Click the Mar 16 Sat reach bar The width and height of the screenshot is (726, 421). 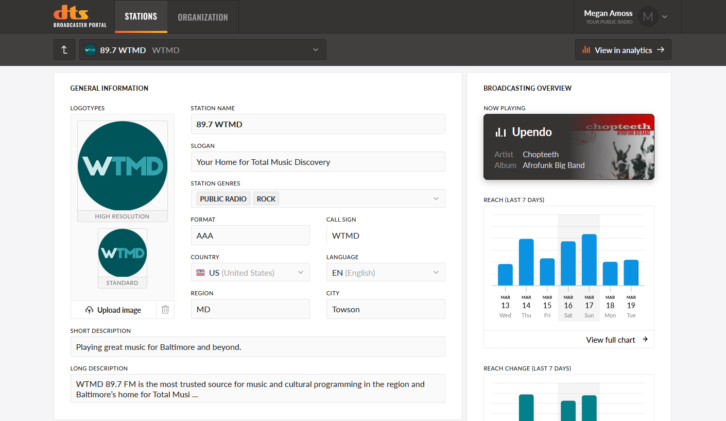coord(568,263)
